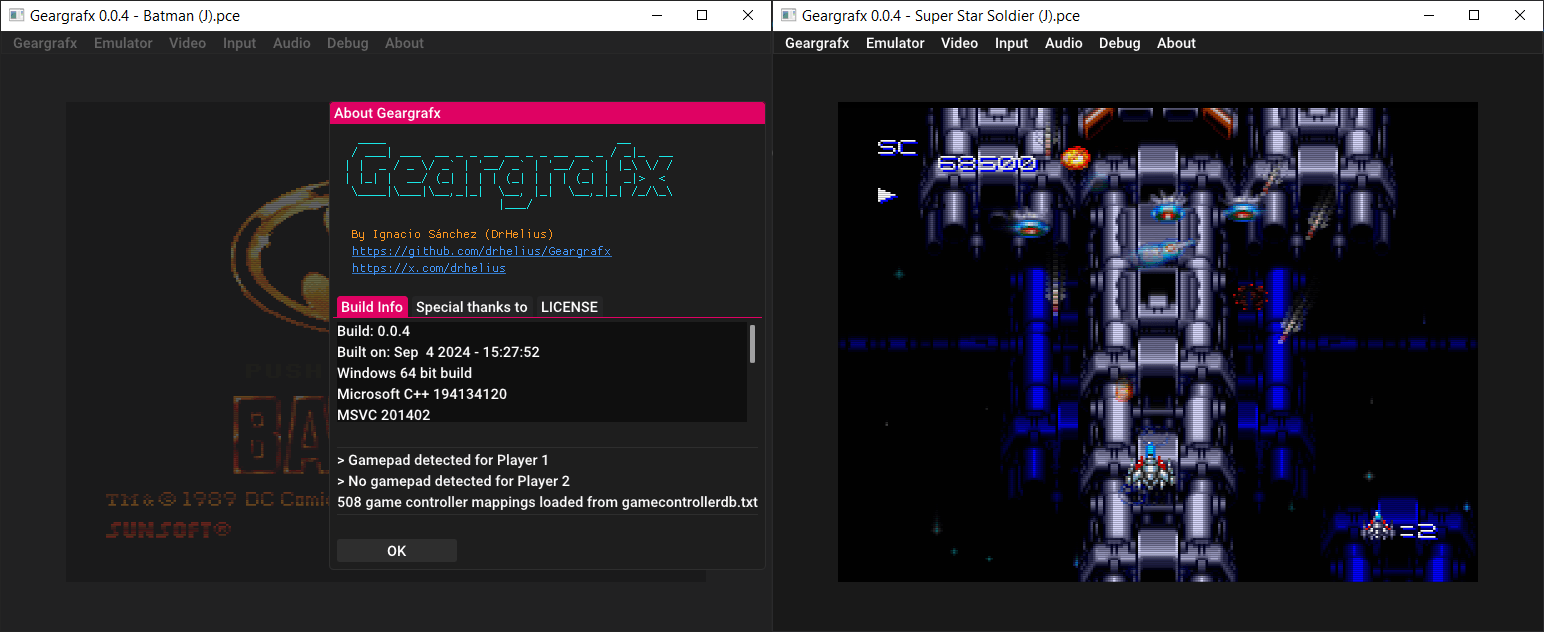Image resolution: width=1544 pixels, height=632 pixels.
Task: Click the '508 game controller mappings loaded' line
Action: [x=548, y=502]
